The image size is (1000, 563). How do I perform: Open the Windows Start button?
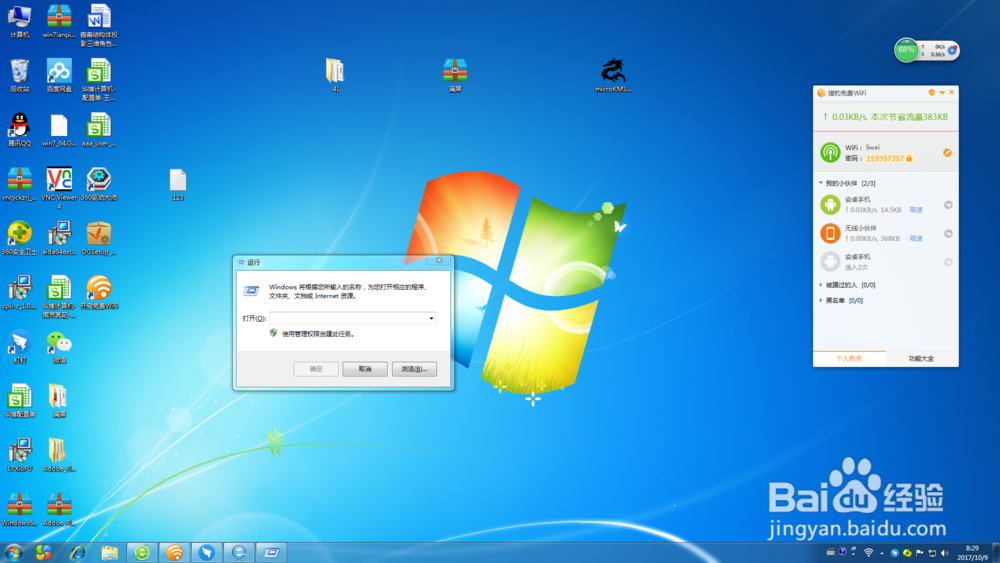13,552
